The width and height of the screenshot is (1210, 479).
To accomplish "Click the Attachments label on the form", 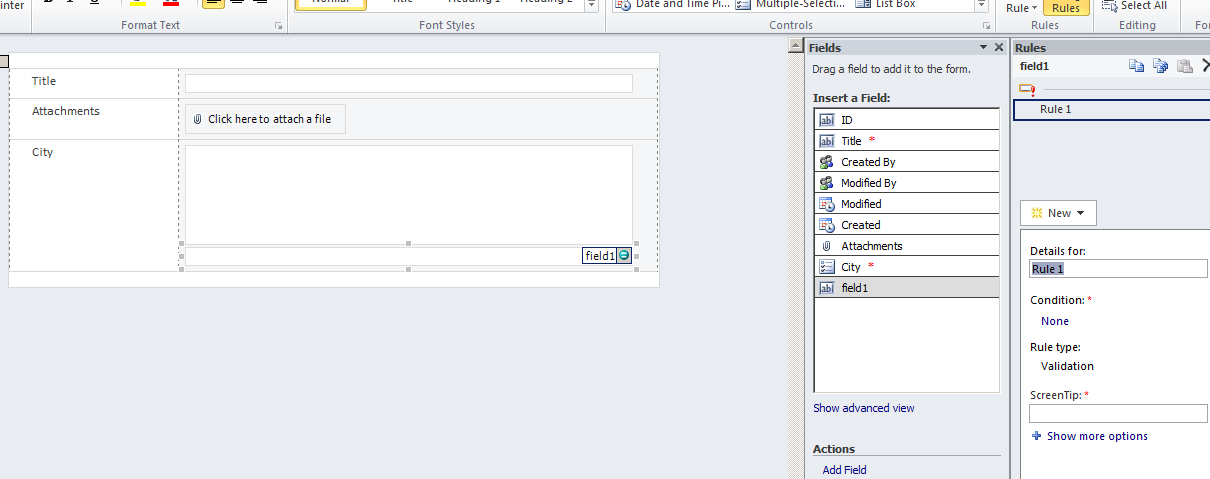I will tap(66, 111).
